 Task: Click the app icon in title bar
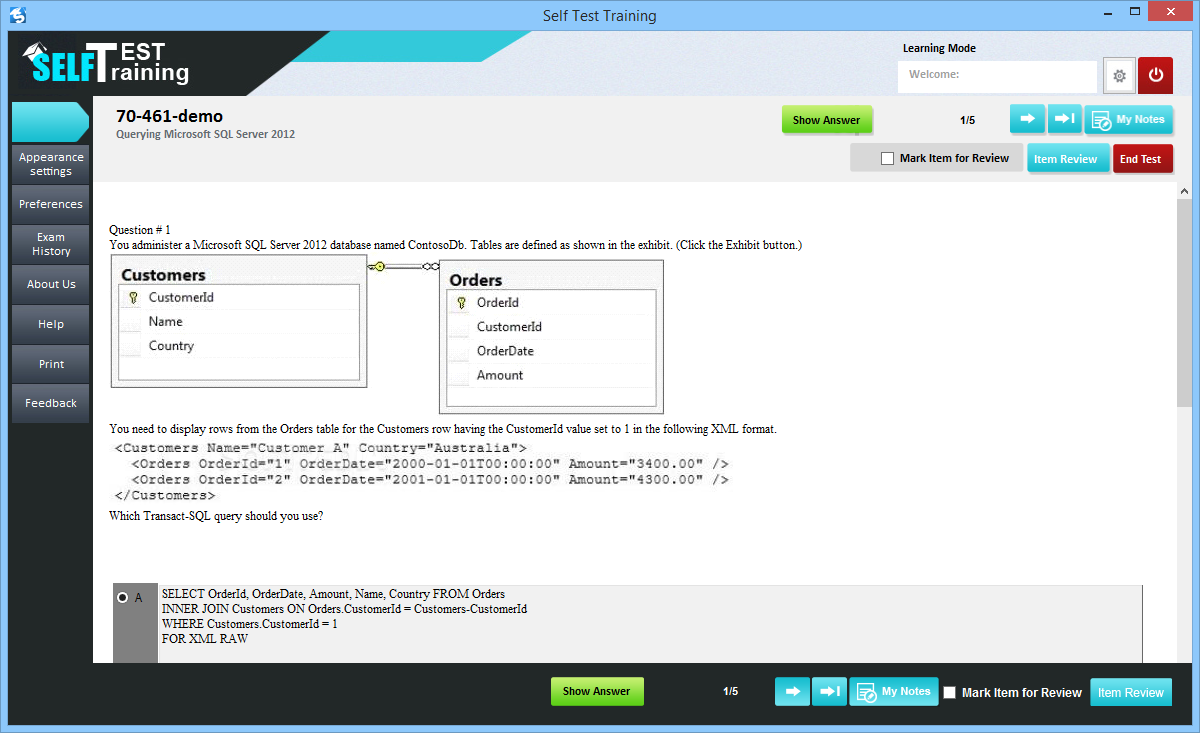[16, 15]
